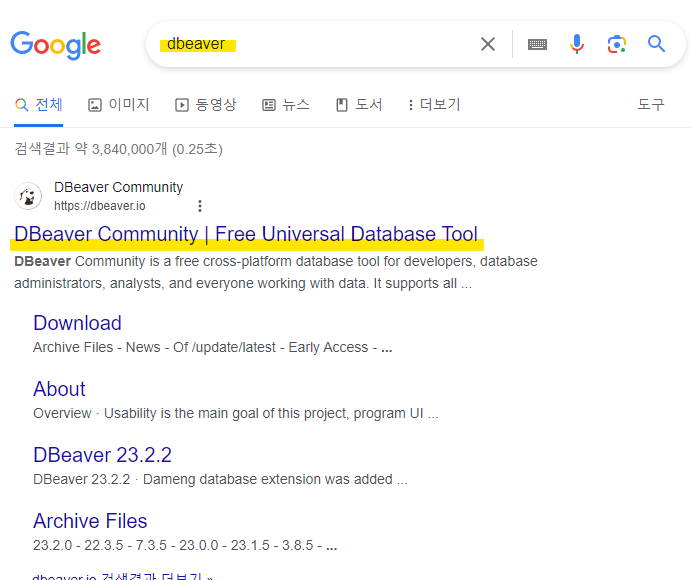The height and width of the screenshot is (580, 691).
Task: Click the free cross-platform database tool snippet
Action: pyautogui.click(x=275, y=272)
